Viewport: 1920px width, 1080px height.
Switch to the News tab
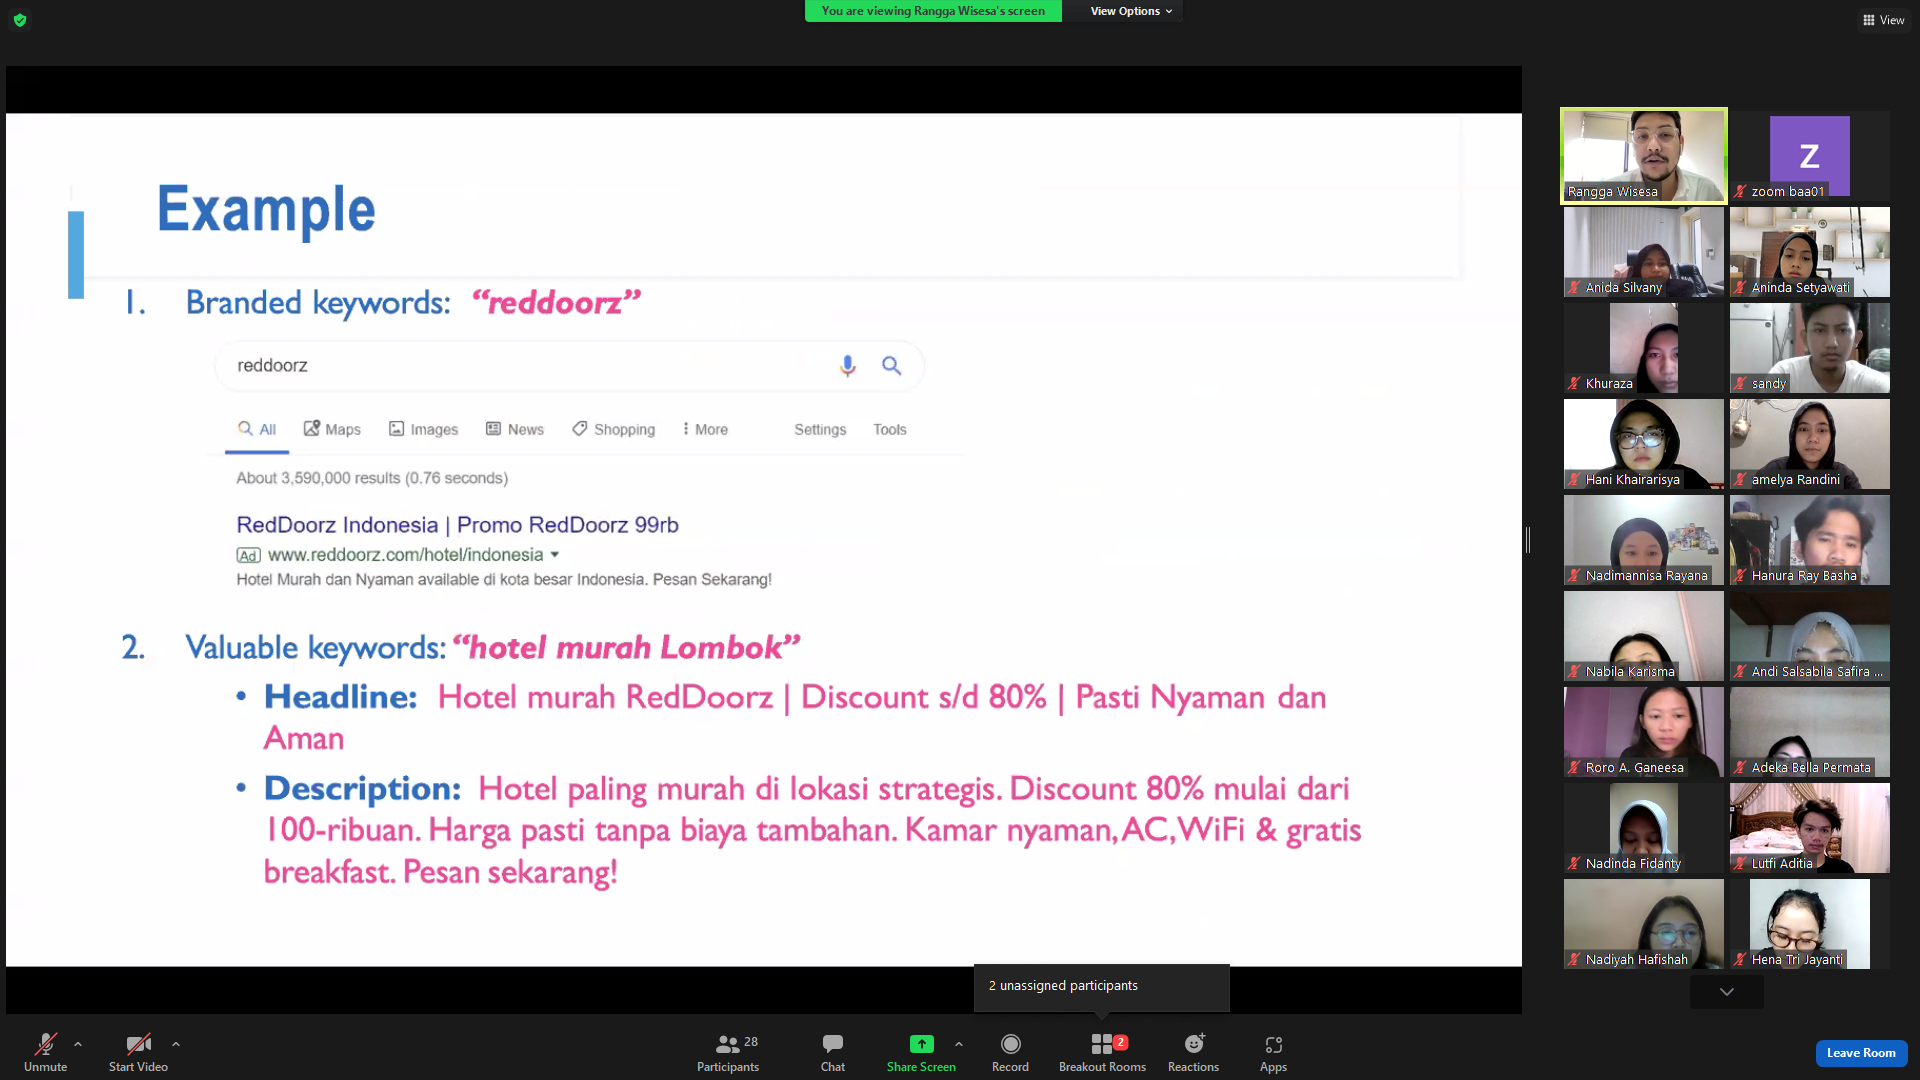point(514,429)
